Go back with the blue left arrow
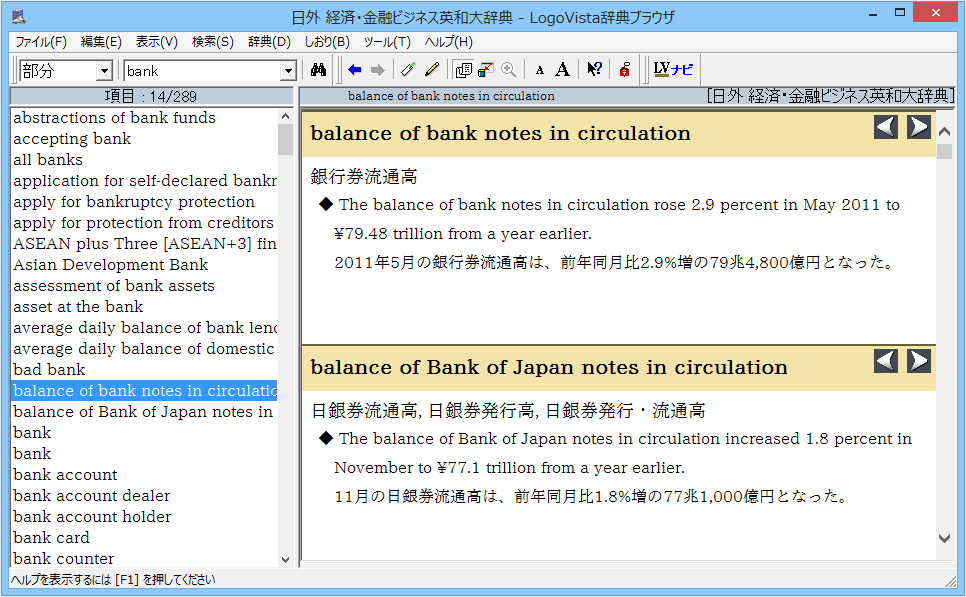Image resolution: width=966 pixels, height=597 pixels. tap(354, 70)
